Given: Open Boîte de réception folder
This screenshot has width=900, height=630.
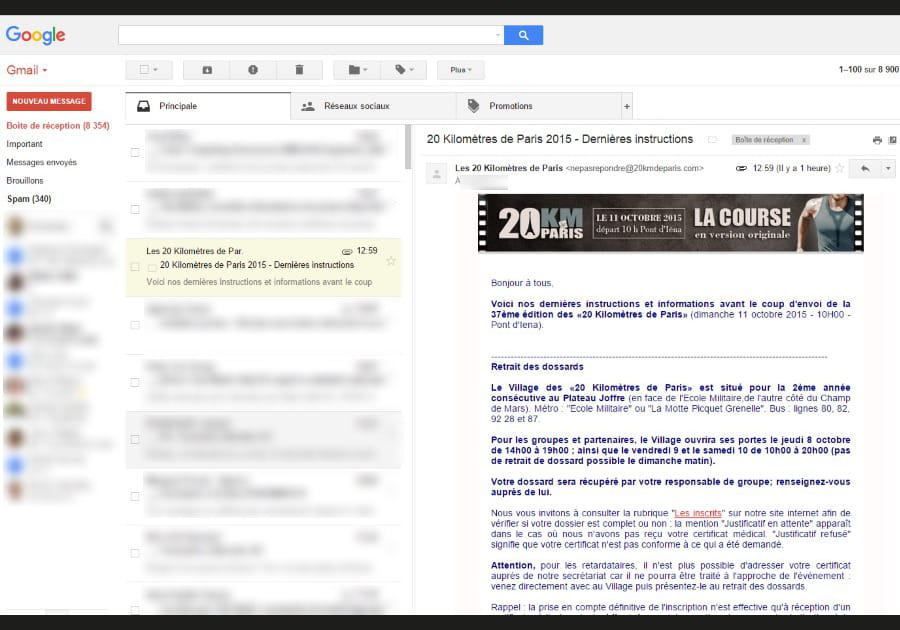Looking at the screenshot, I should [x=58, y=126].
